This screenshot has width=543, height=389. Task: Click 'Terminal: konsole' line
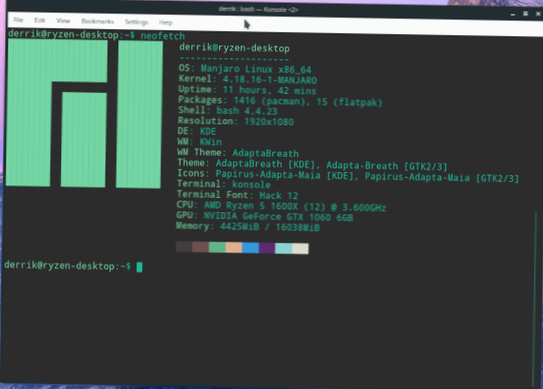pyautogui.click(x=224, y=184)
